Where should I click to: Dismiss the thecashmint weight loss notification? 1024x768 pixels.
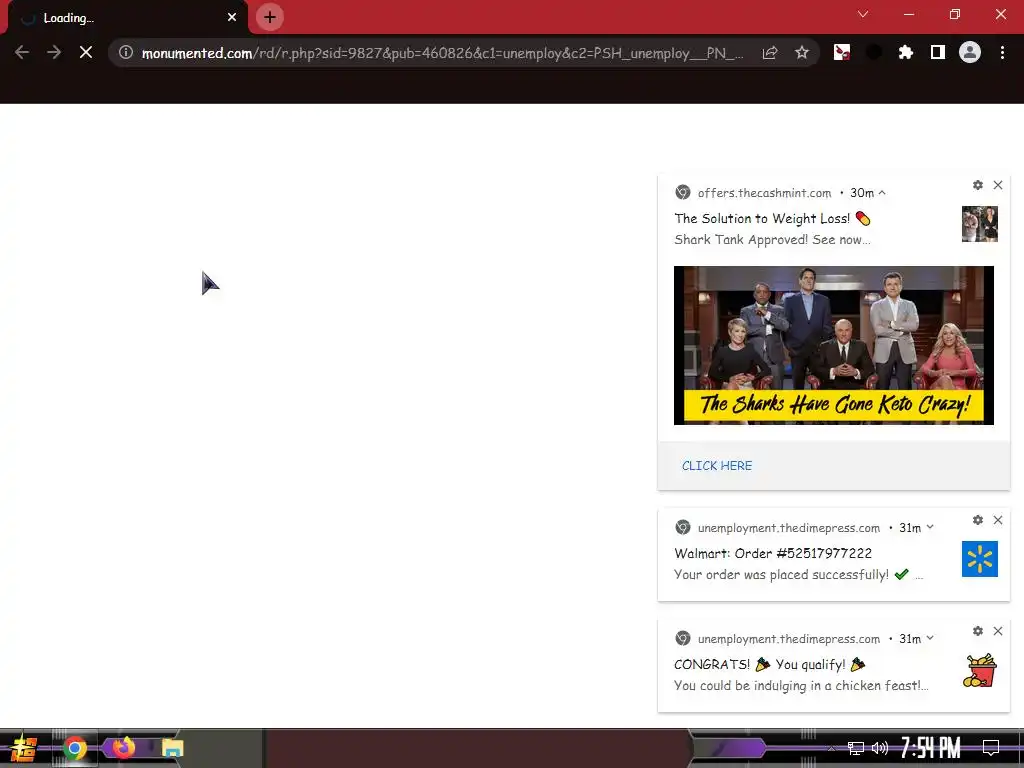point(998,185)
